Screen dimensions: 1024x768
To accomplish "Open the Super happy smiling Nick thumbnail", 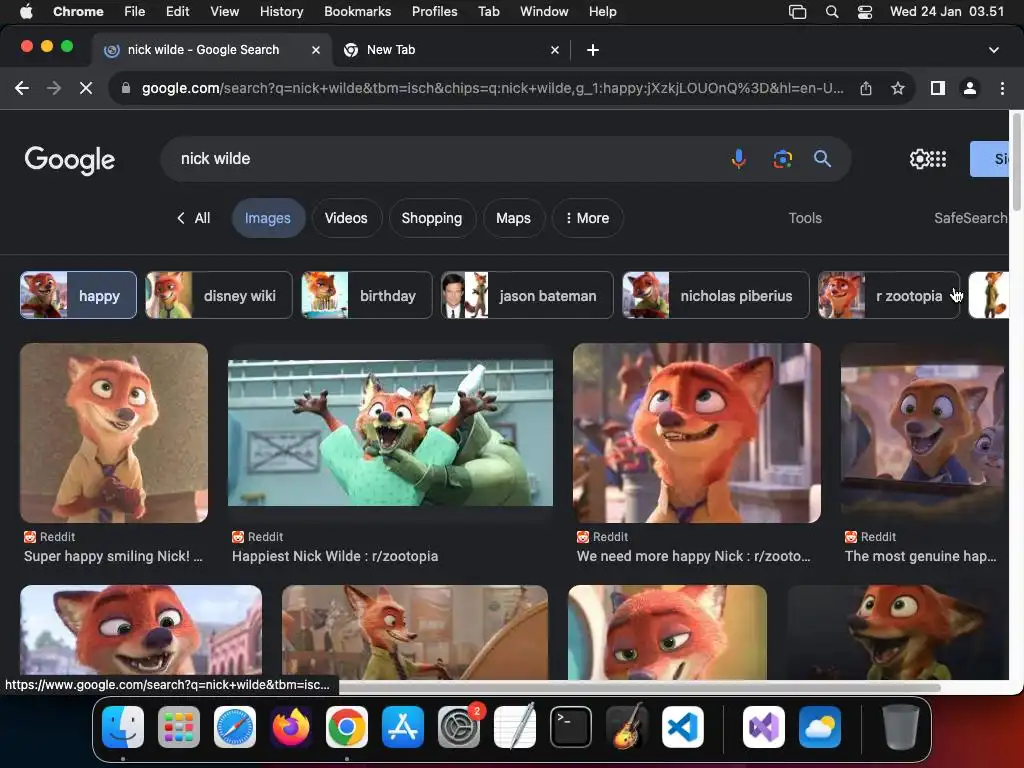I will pos(114,433).
